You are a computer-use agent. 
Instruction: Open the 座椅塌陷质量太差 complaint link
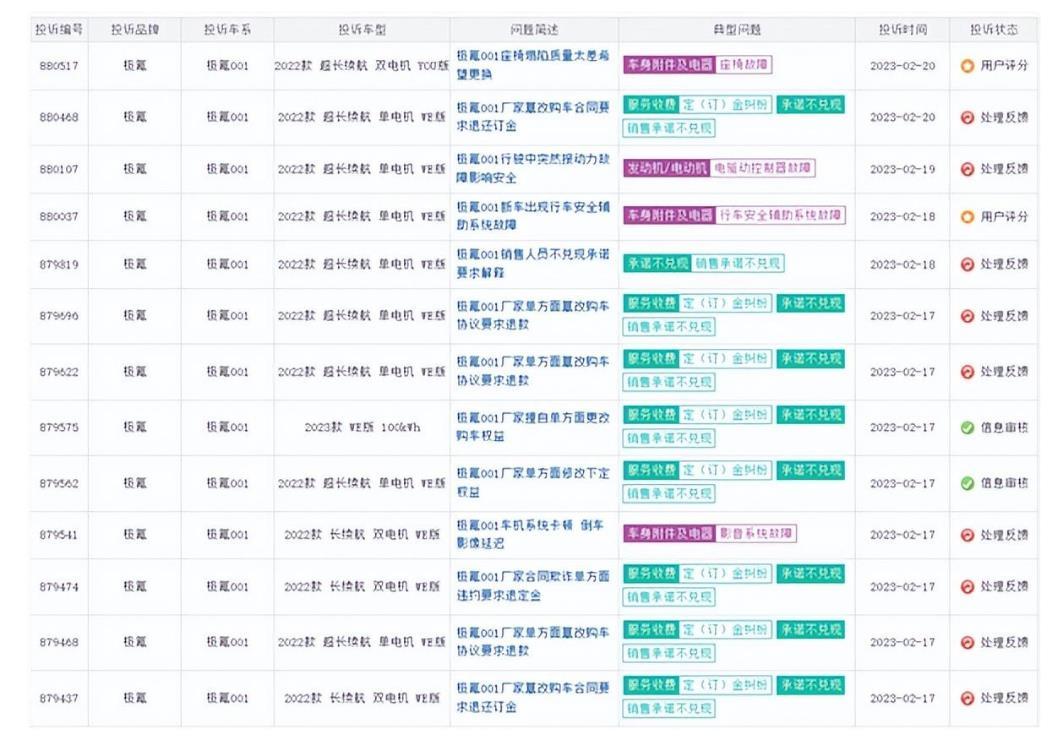[x=533, y=65]
